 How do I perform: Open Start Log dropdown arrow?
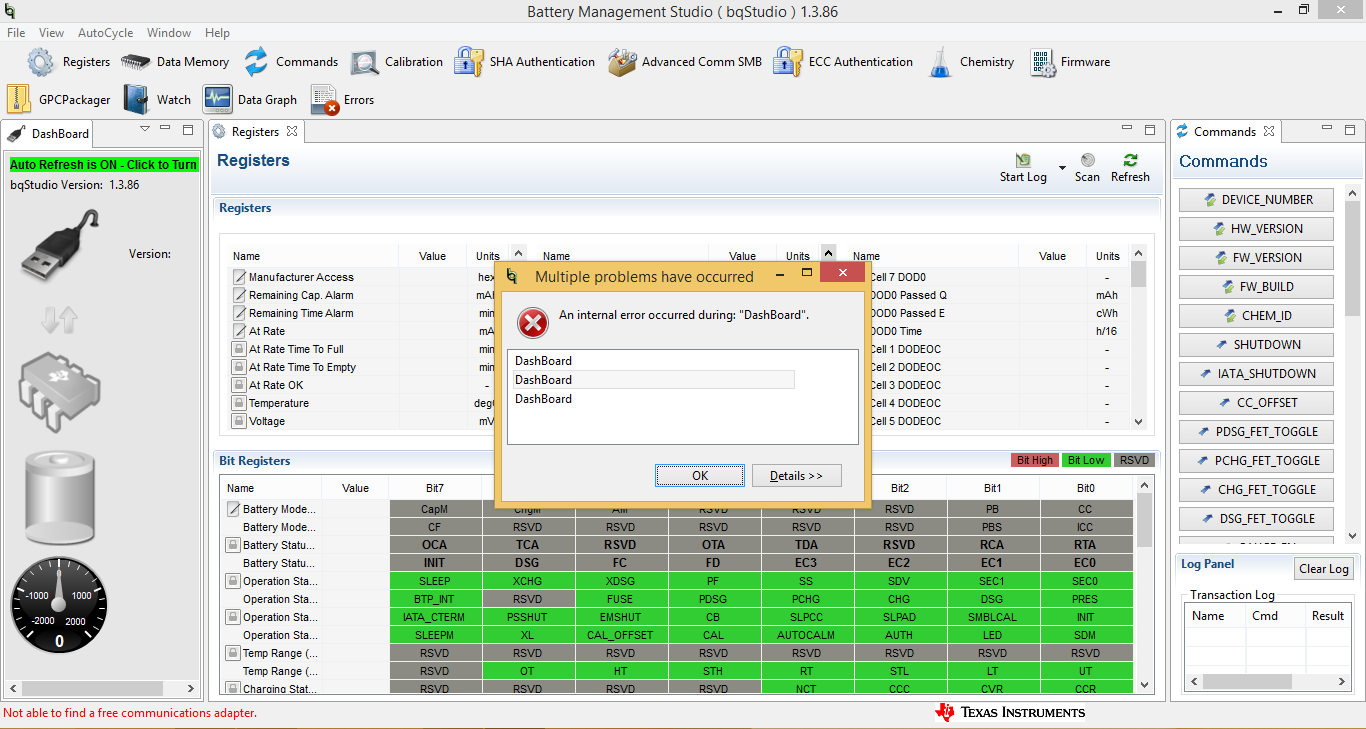[1061, 166]
